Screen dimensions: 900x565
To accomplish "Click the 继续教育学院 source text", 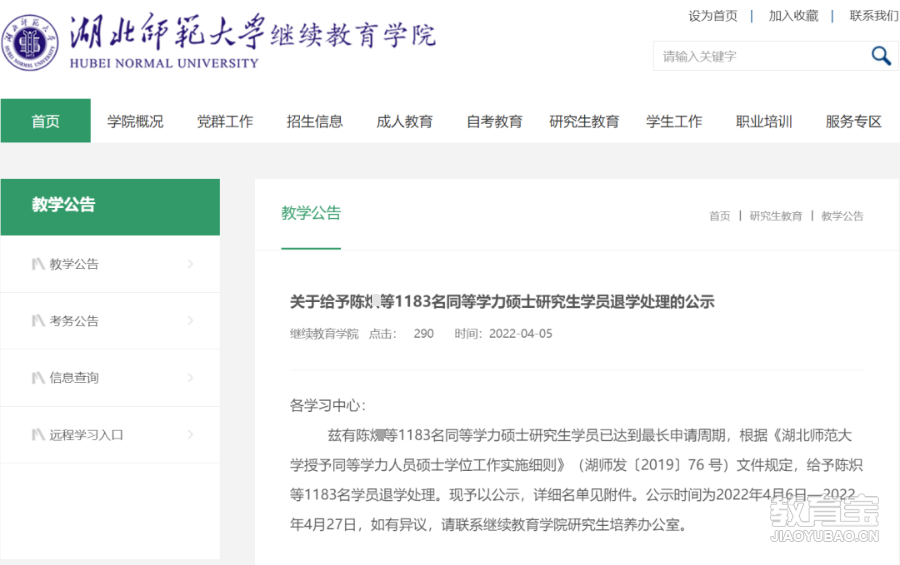I will (324, 334).
